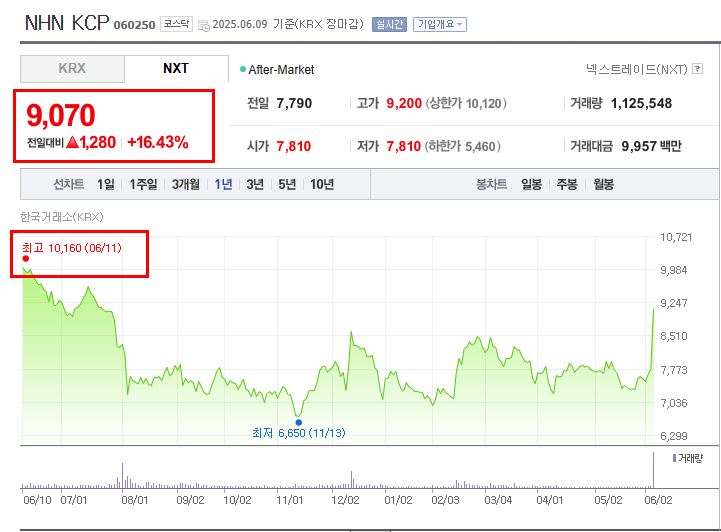Select the 10년 line chart period
Image resolution: width=721 pixels, height=532 pixels.
322,184
